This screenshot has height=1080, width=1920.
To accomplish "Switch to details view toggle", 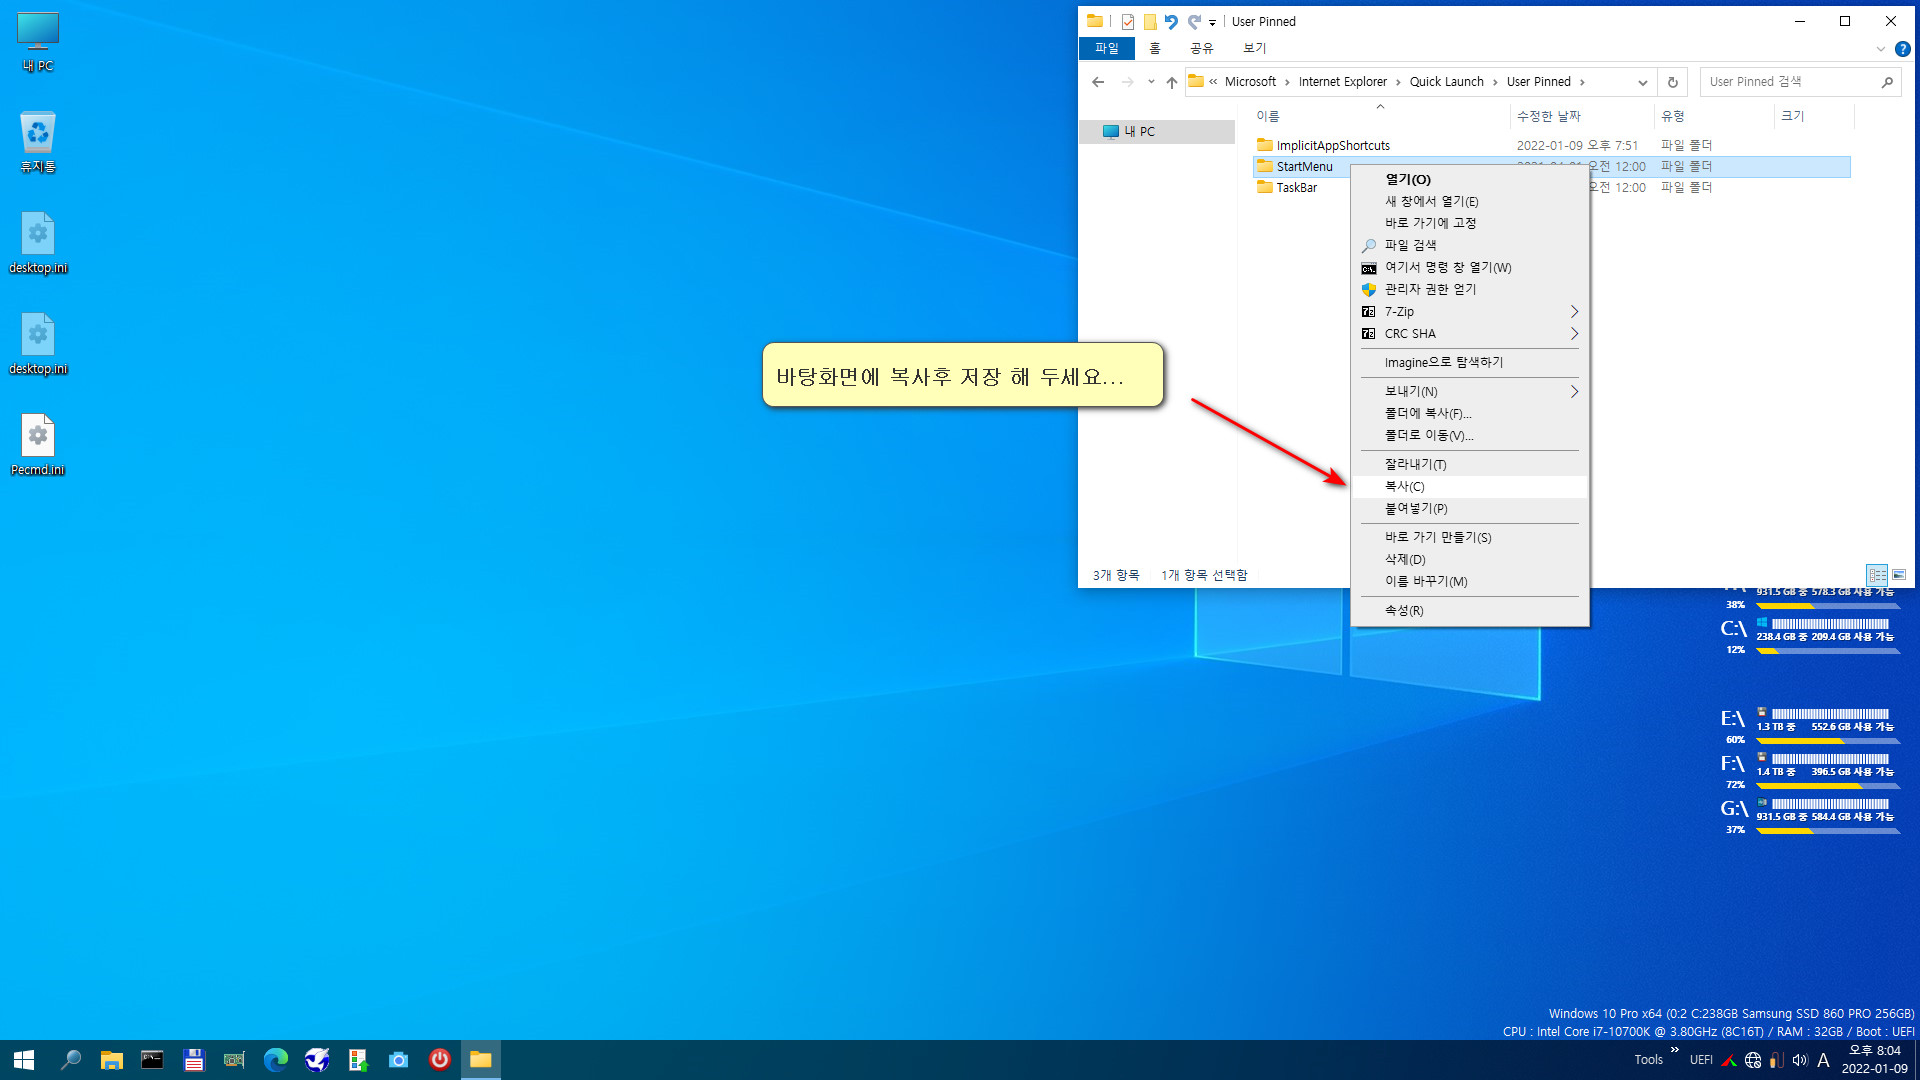I will pos(1877,575).
